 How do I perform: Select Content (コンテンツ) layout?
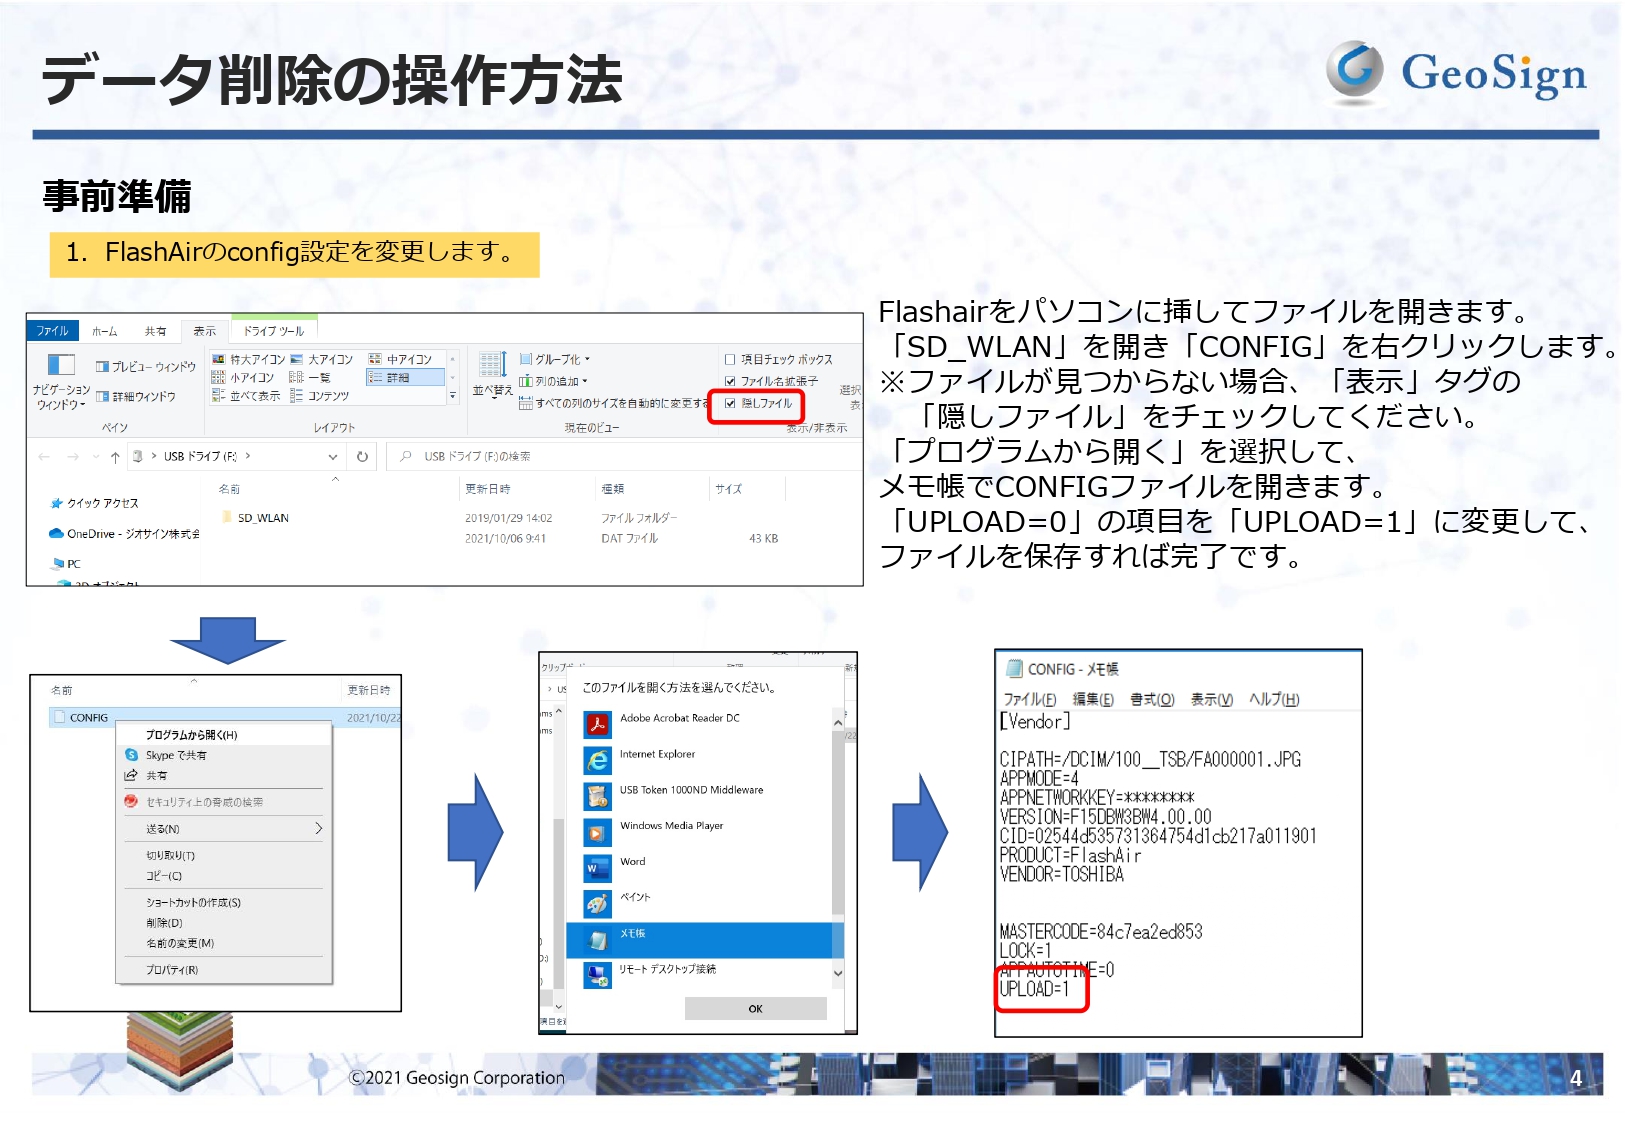point(320,396)
